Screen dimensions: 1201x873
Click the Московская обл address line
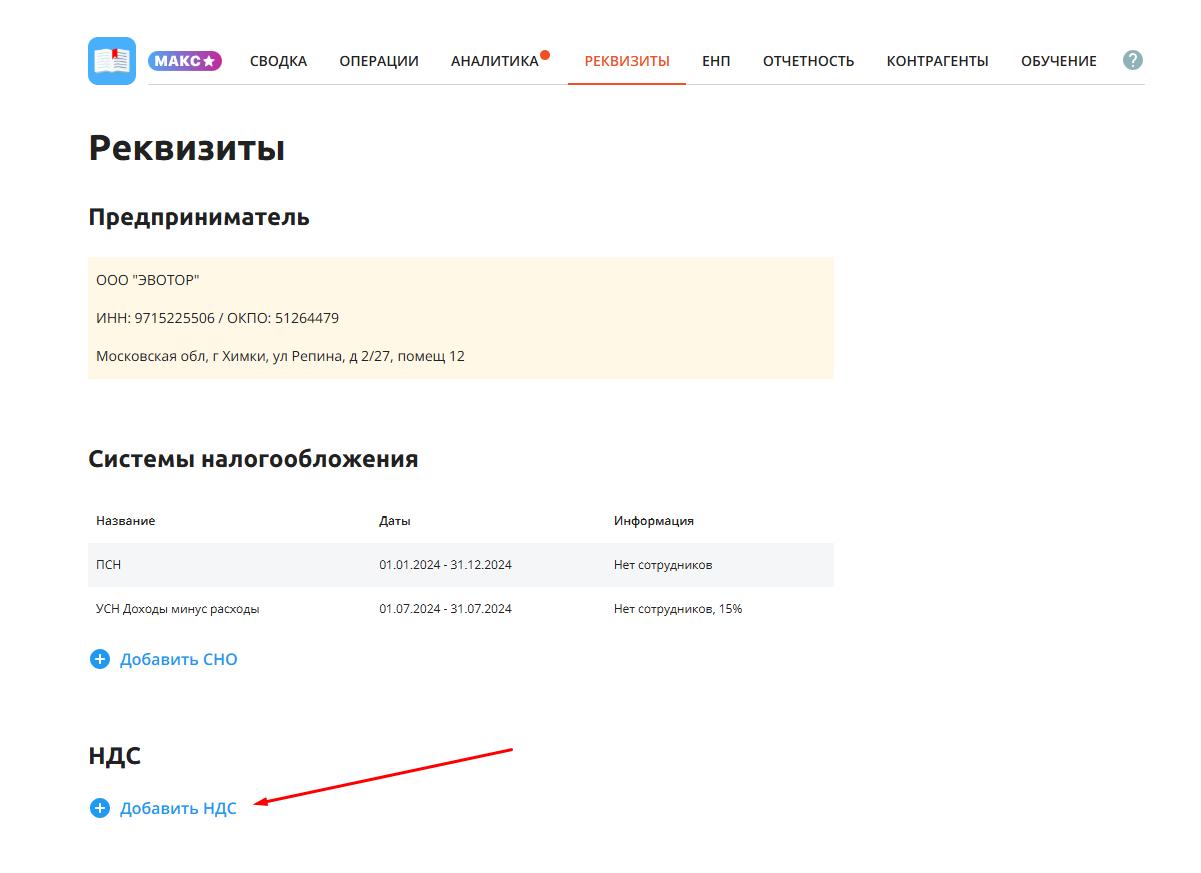point(280,356)
